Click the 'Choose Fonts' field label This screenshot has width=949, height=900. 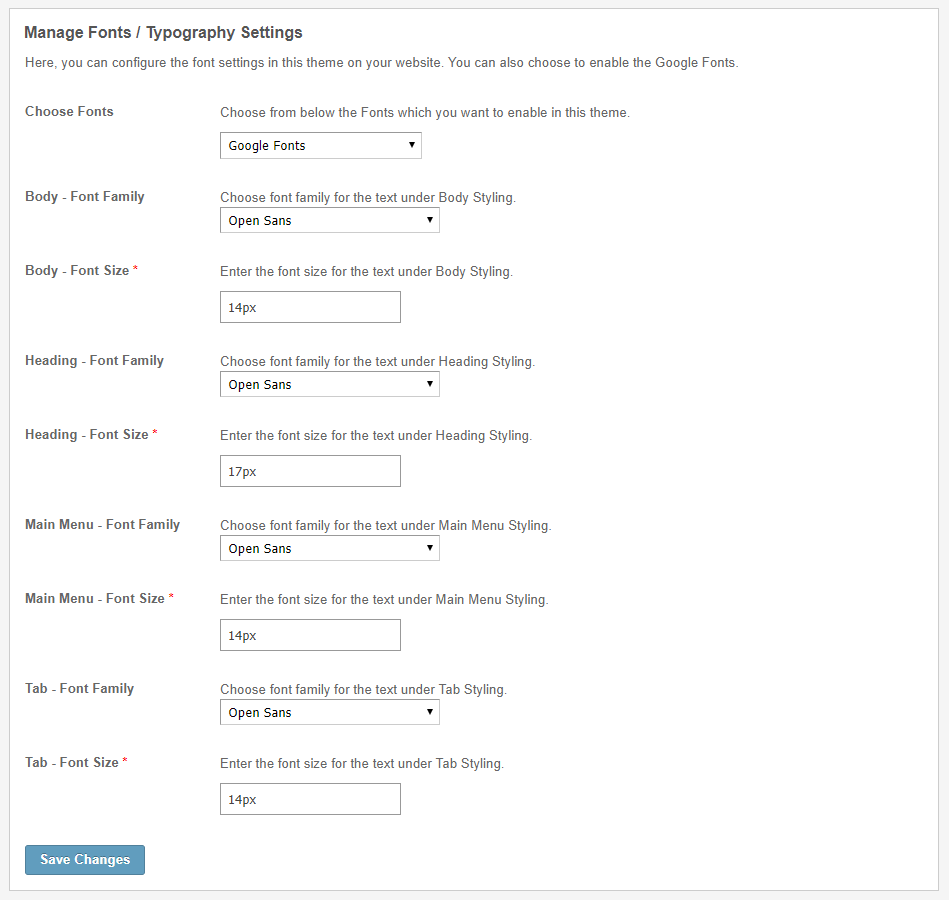[x=69, y=112]
